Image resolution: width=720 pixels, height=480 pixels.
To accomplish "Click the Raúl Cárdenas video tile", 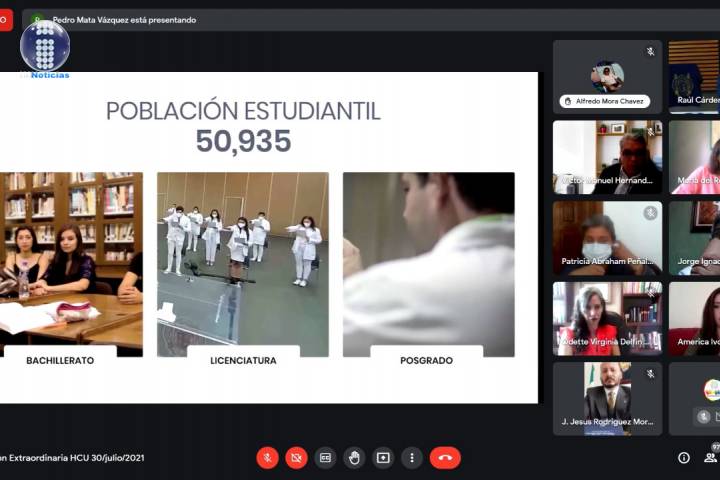I will [694, 76].
